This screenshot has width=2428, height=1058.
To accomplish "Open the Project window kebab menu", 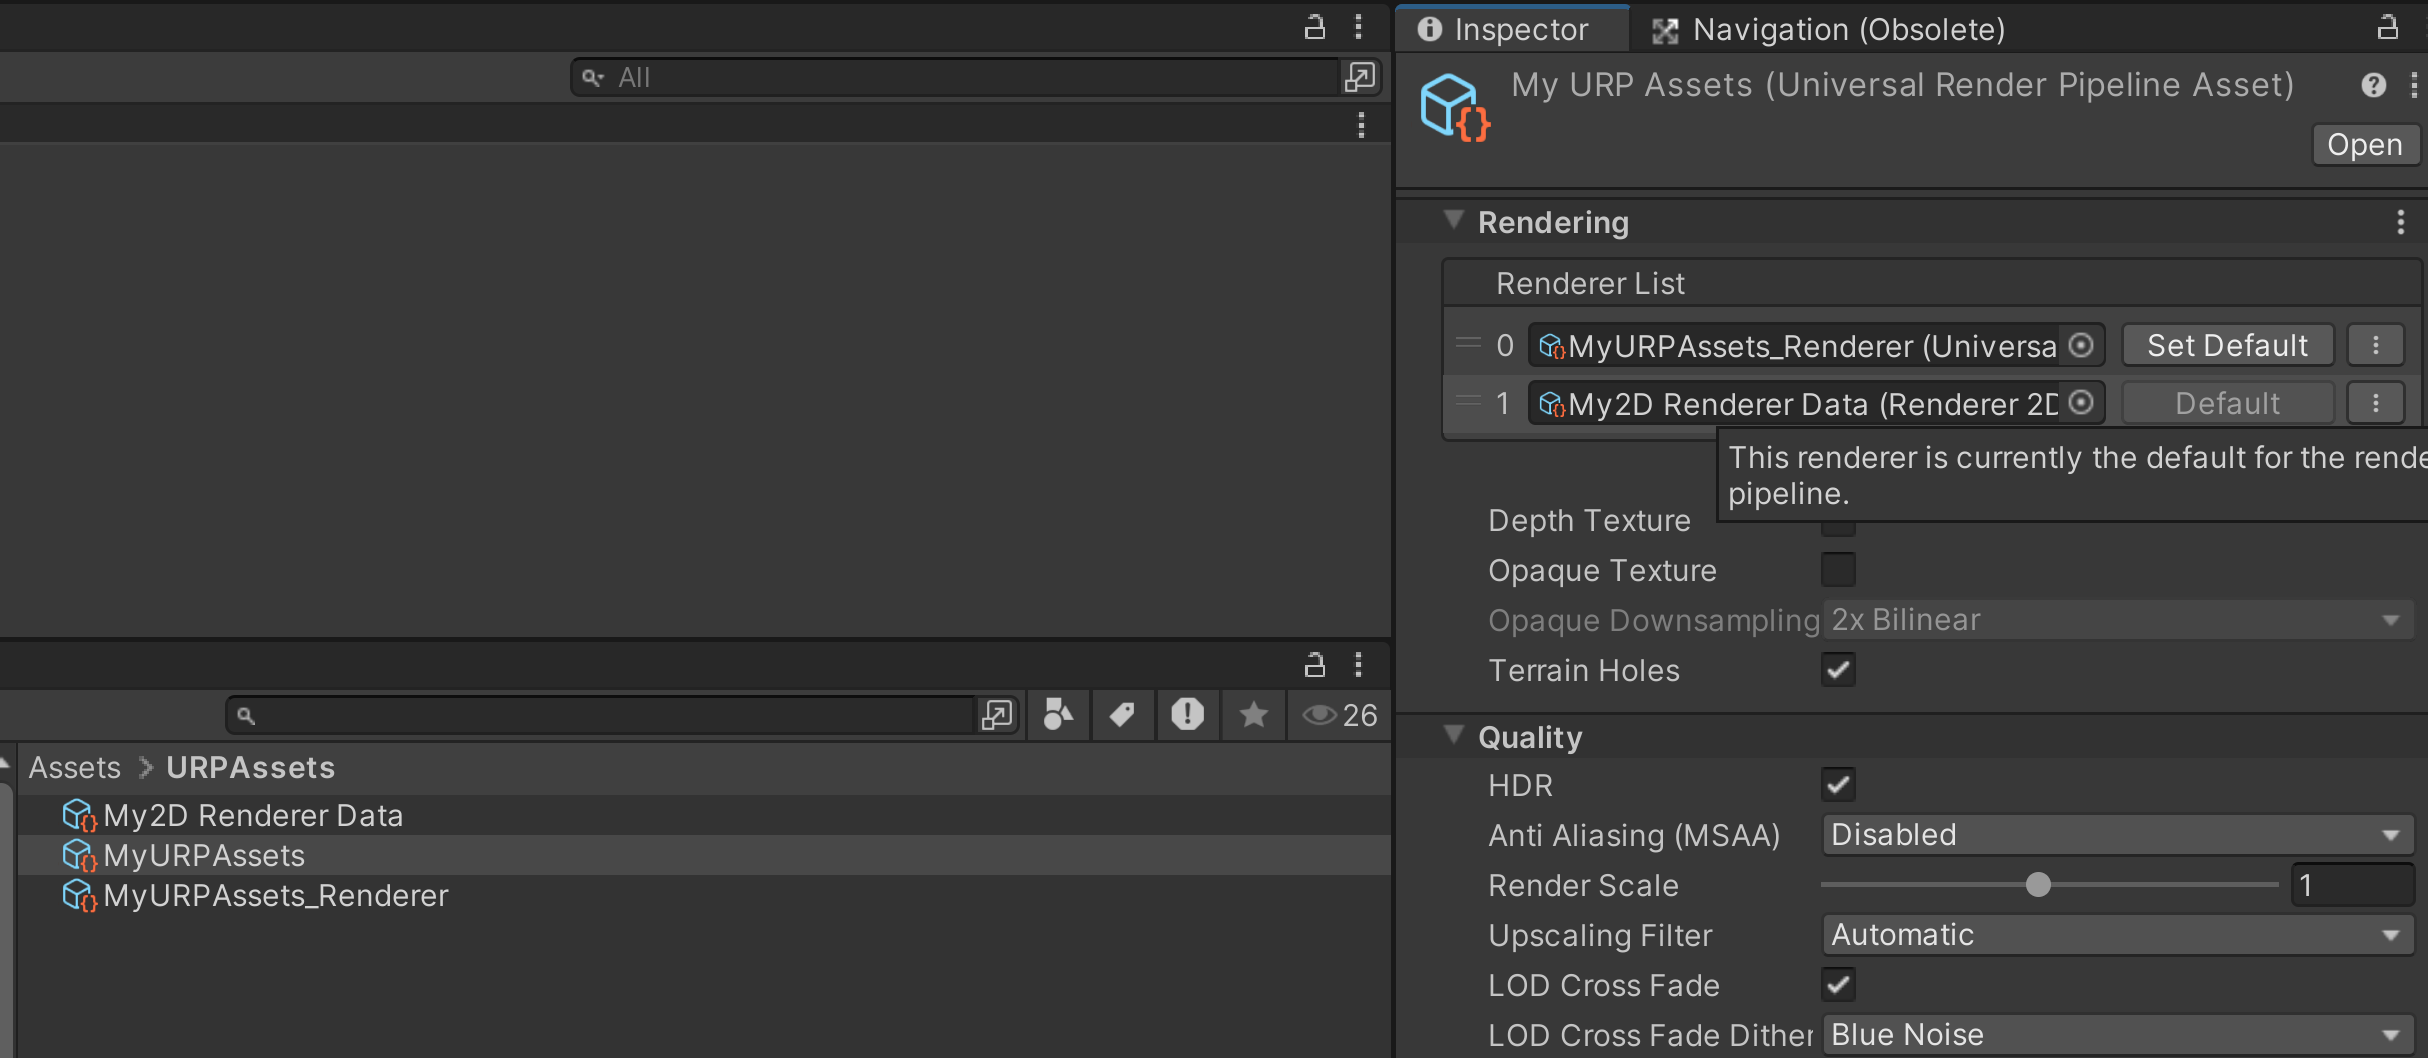I will [x=1358, y=664].
